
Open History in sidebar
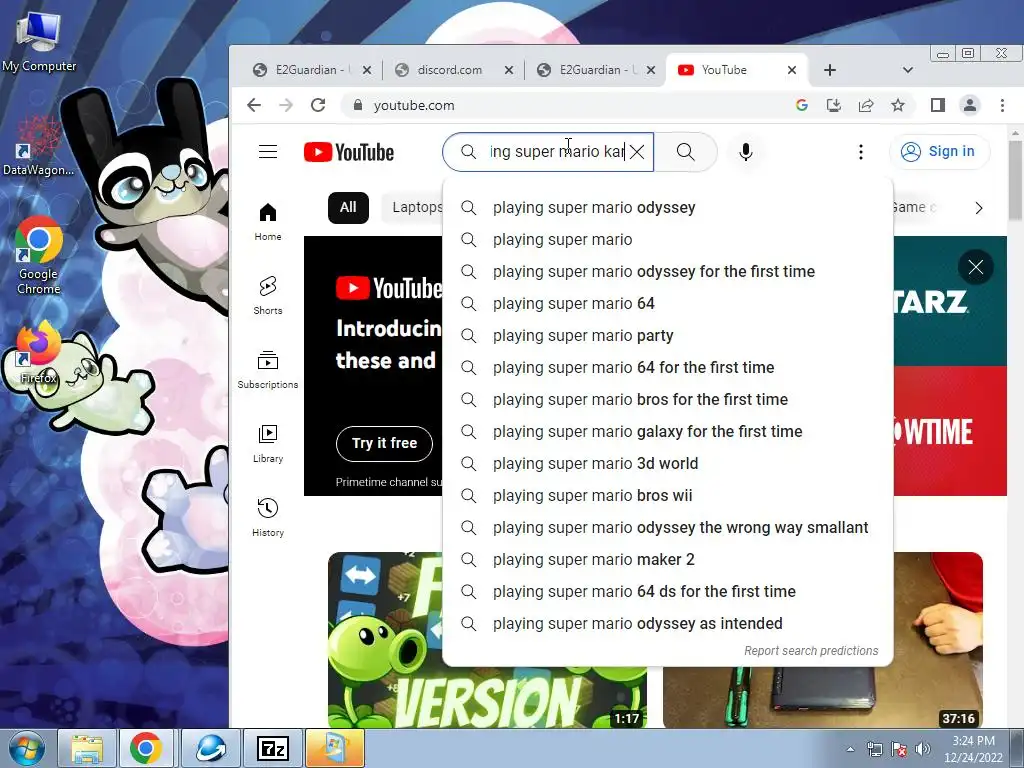click(268, 518)
